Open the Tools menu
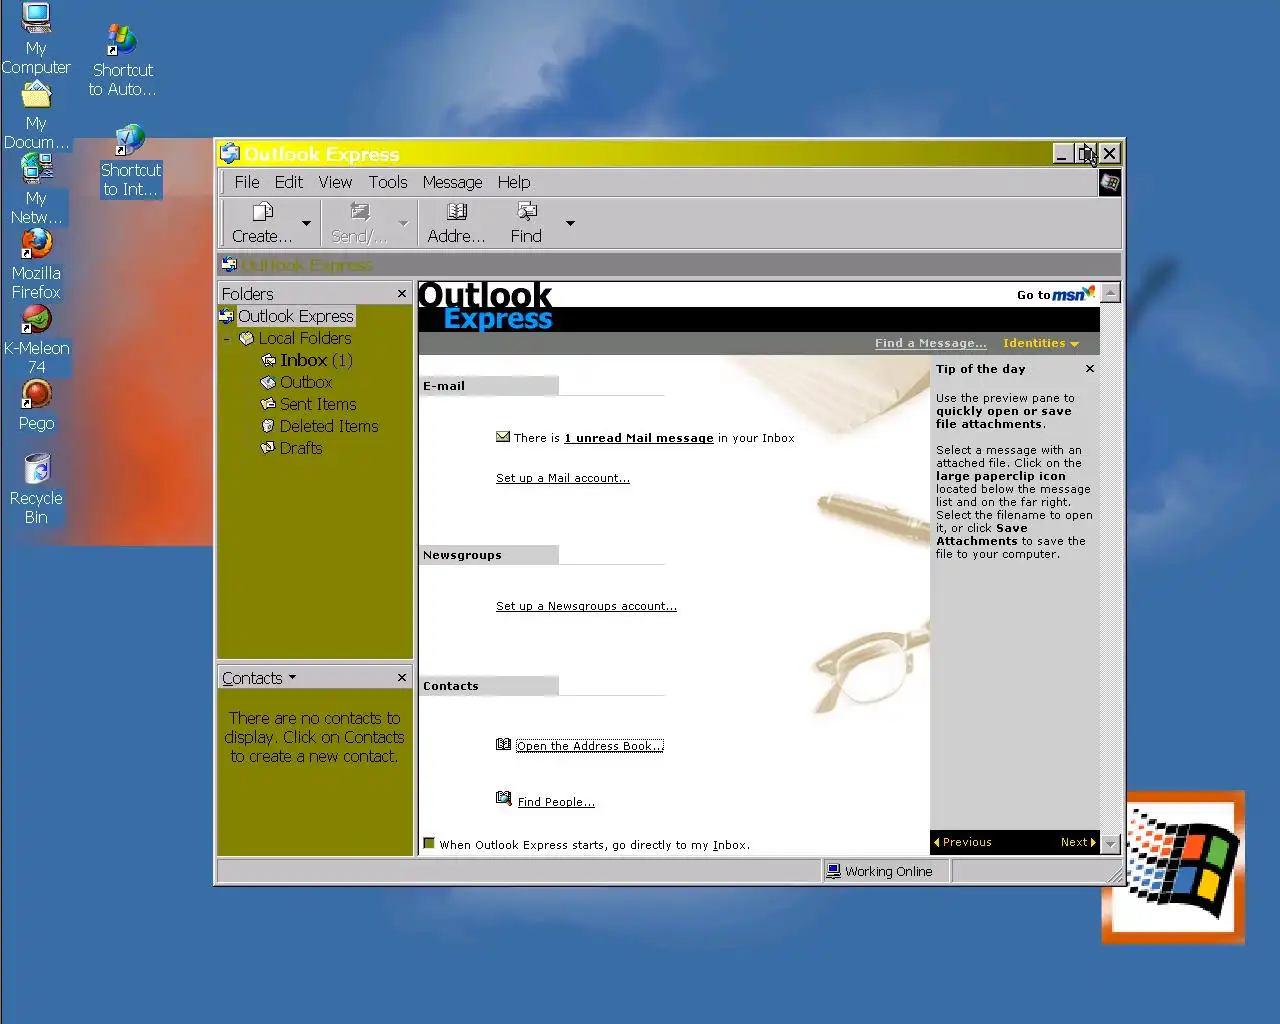The image size is (1280, 1024). pos(388,182)
